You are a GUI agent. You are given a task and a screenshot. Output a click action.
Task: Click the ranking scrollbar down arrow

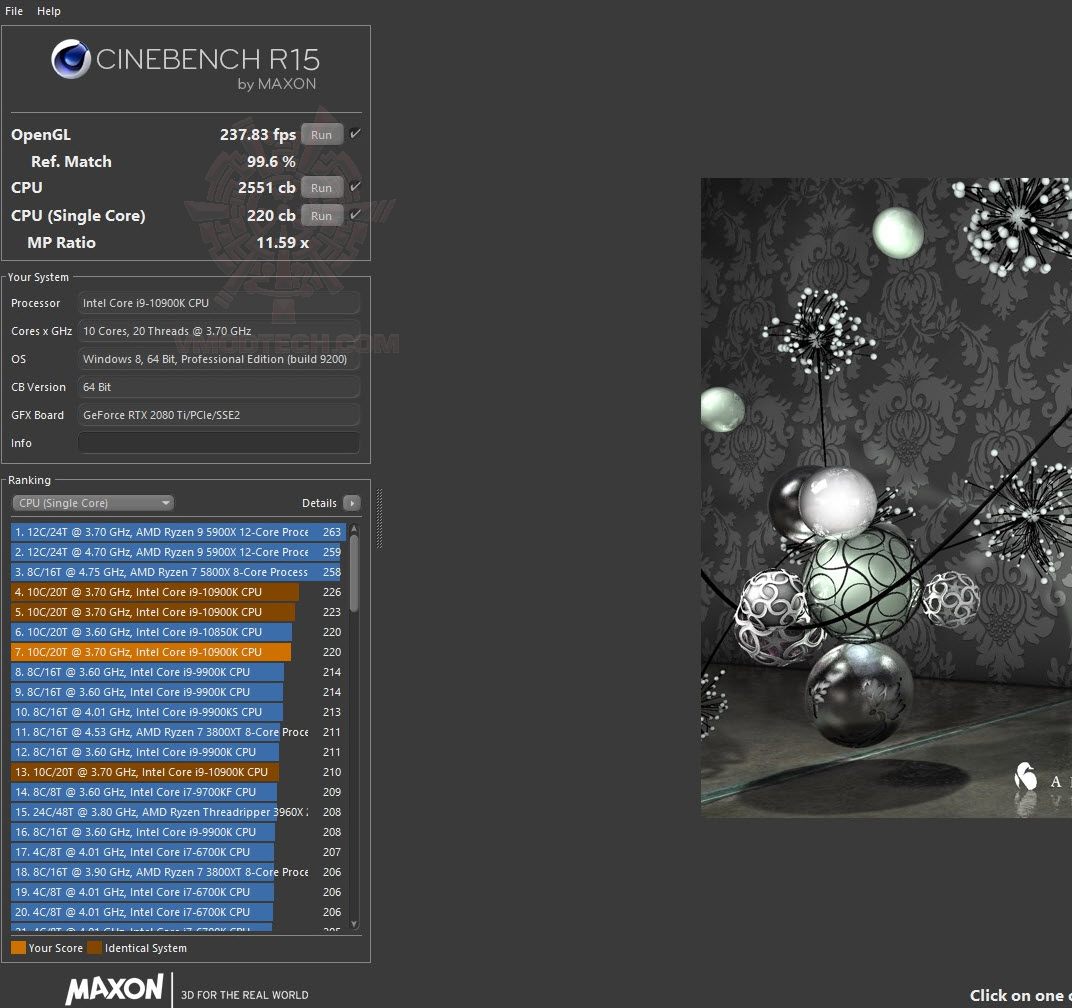pos(354,924)
